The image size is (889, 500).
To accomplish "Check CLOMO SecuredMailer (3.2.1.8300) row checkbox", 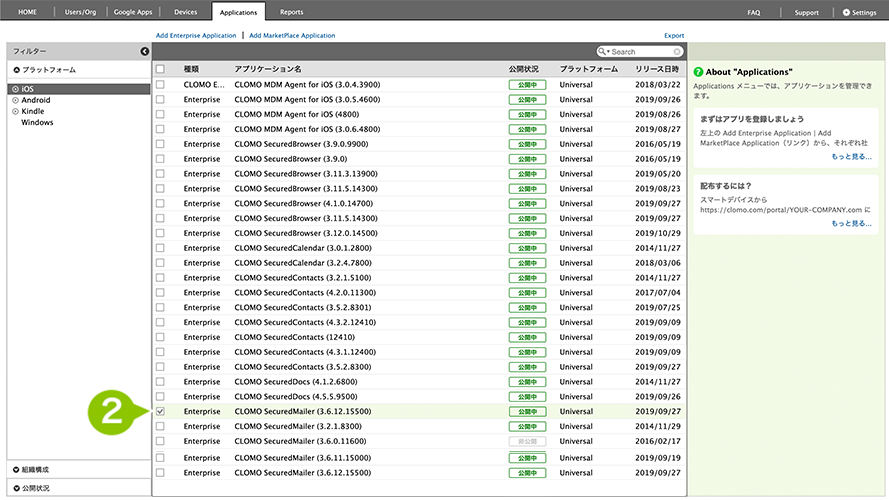I will [160, 426].
